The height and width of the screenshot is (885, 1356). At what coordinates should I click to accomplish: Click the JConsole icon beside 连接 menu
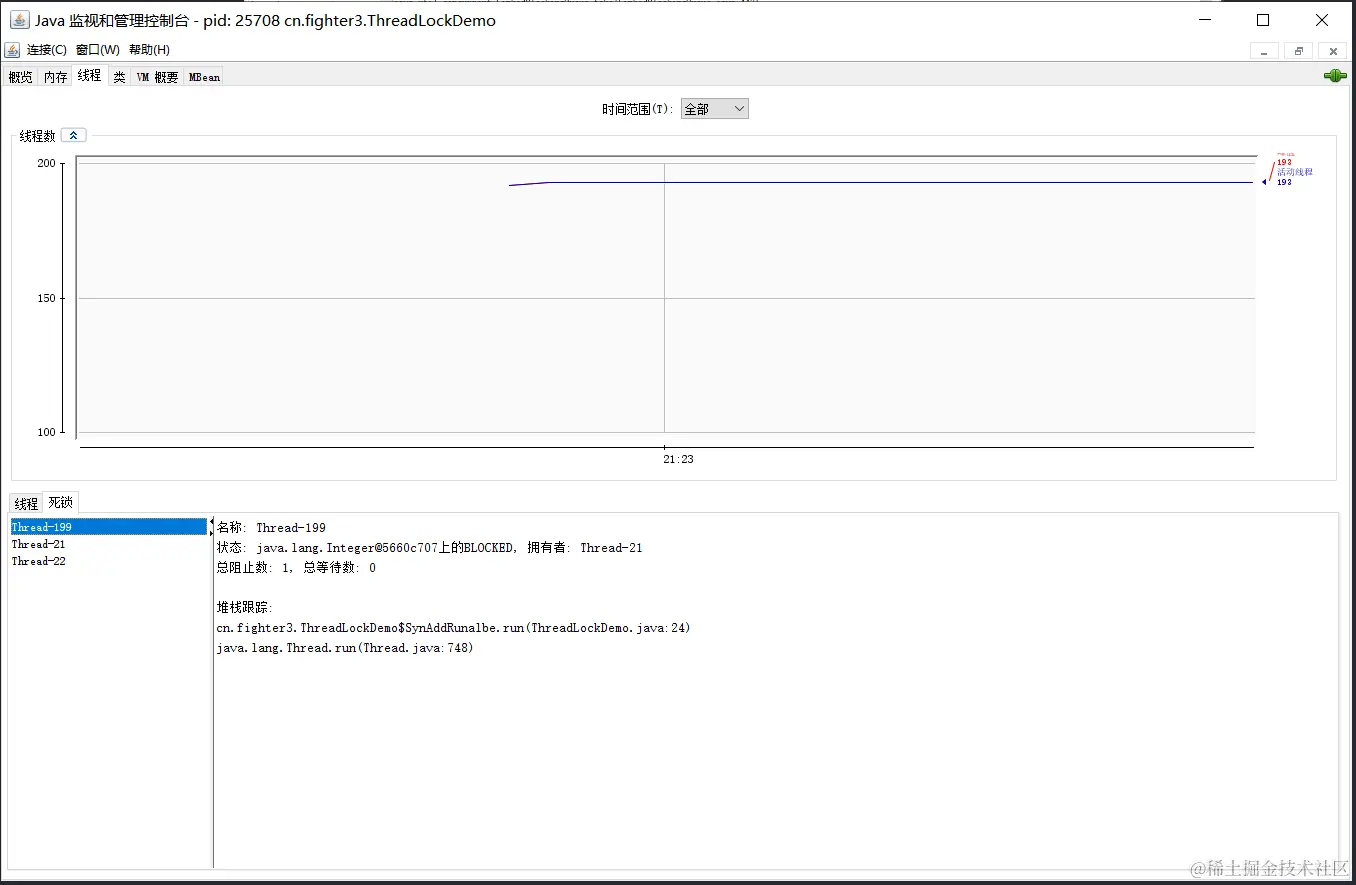point(12,50)
